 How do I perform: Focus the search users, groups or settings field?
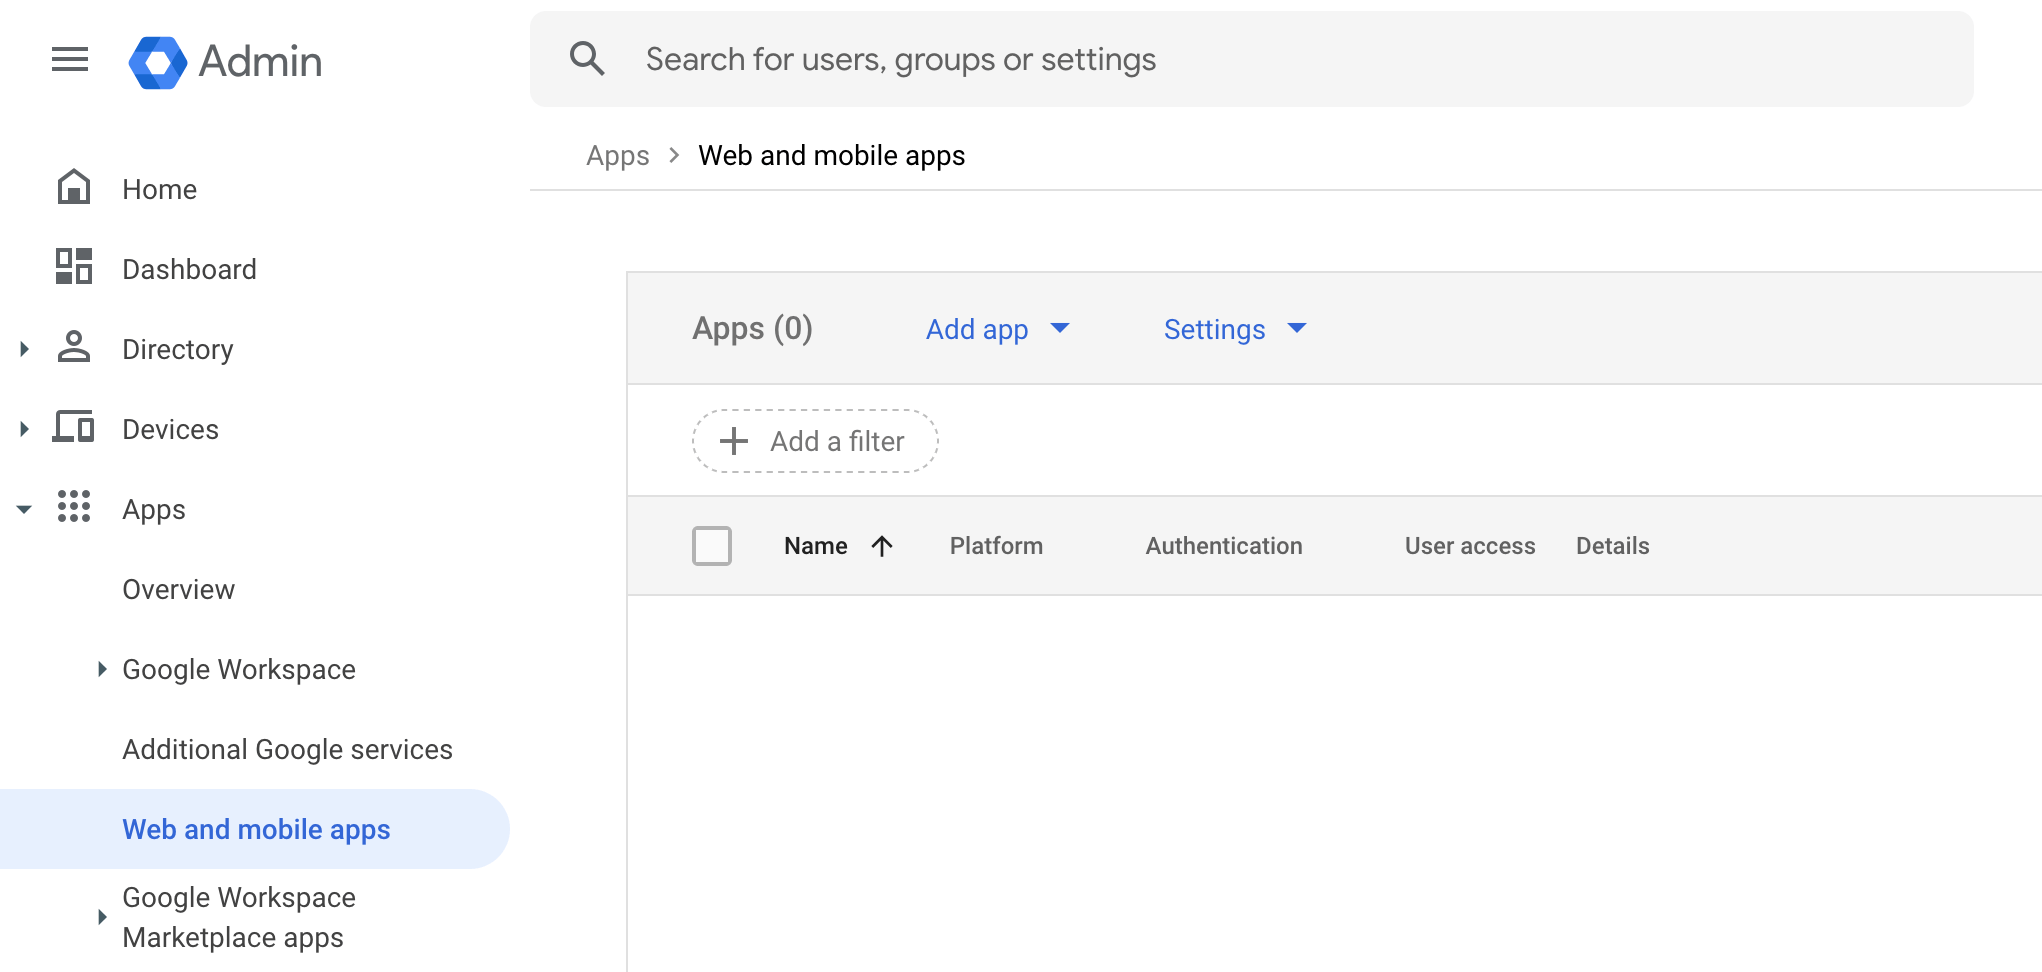pos(1252,59)
